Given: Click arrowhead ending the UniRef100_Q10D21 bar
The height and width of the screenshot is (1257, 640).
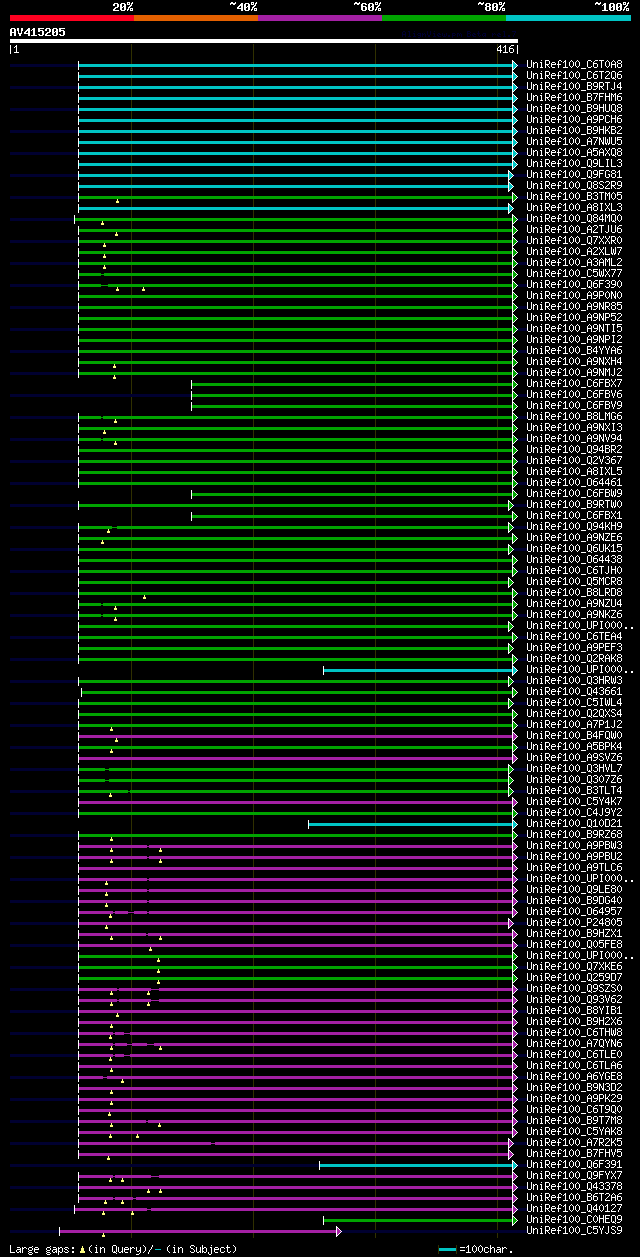Looking at the screenshot, I should (x=514, y=824).
